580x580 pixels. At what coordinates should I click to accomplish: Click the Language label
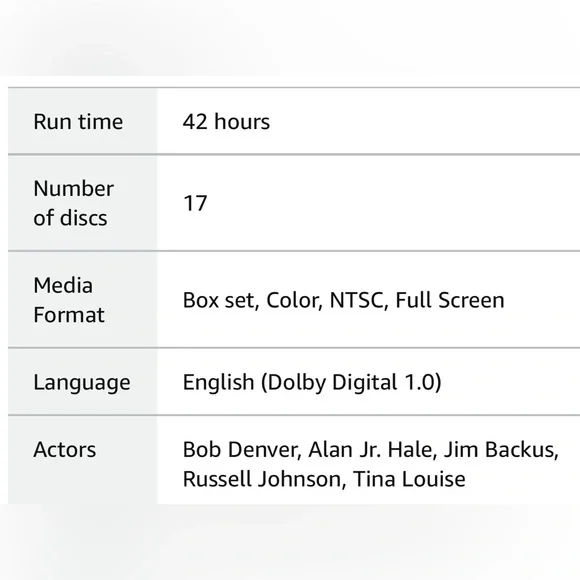82,383
